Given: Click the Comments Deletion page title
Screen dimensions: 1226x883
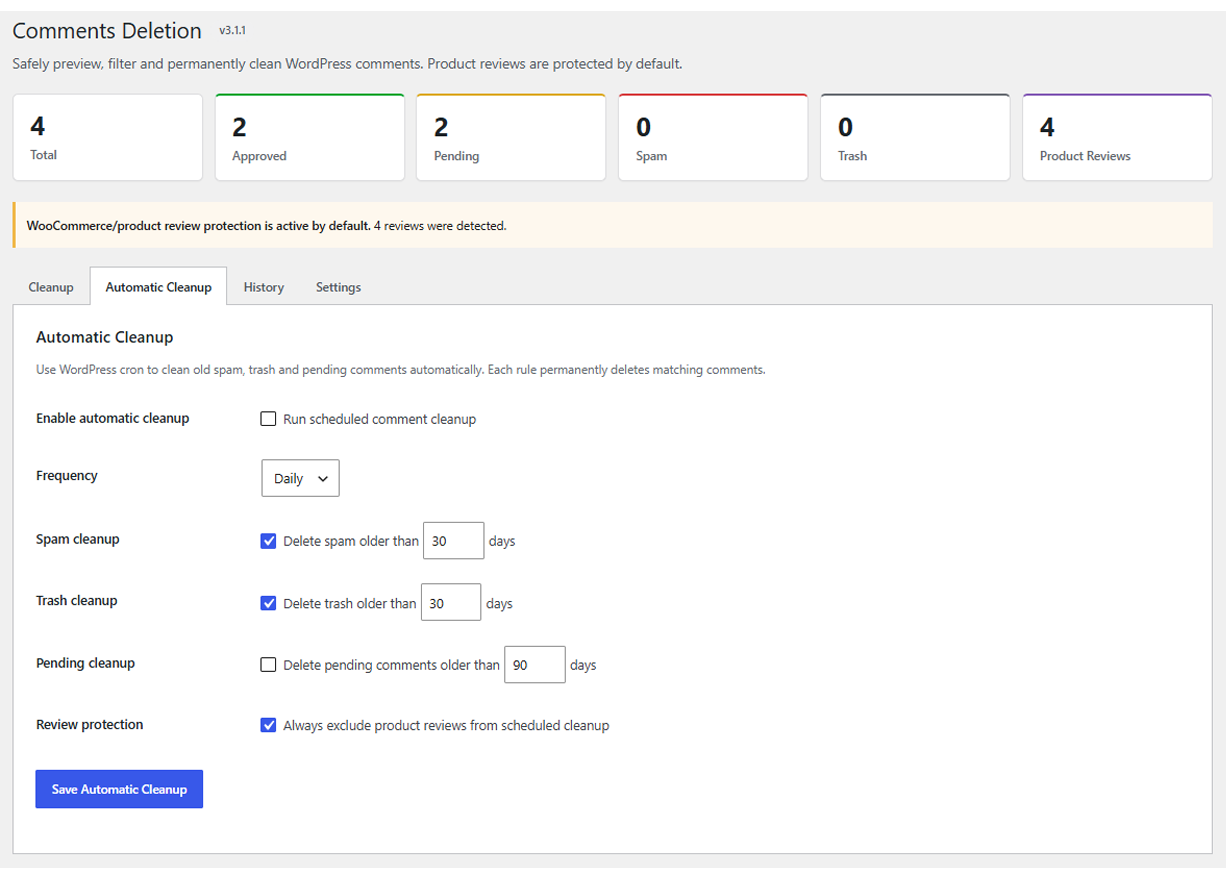Looking at the screenshot, I should (x=107, y=31).
